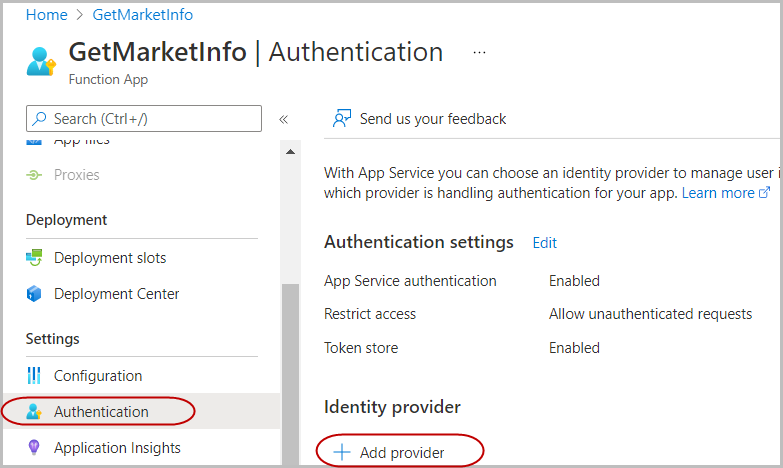Viewport: 783px width, 468px height.
Task: Click the plus icon beside Add provider
Action: (342, 453)
